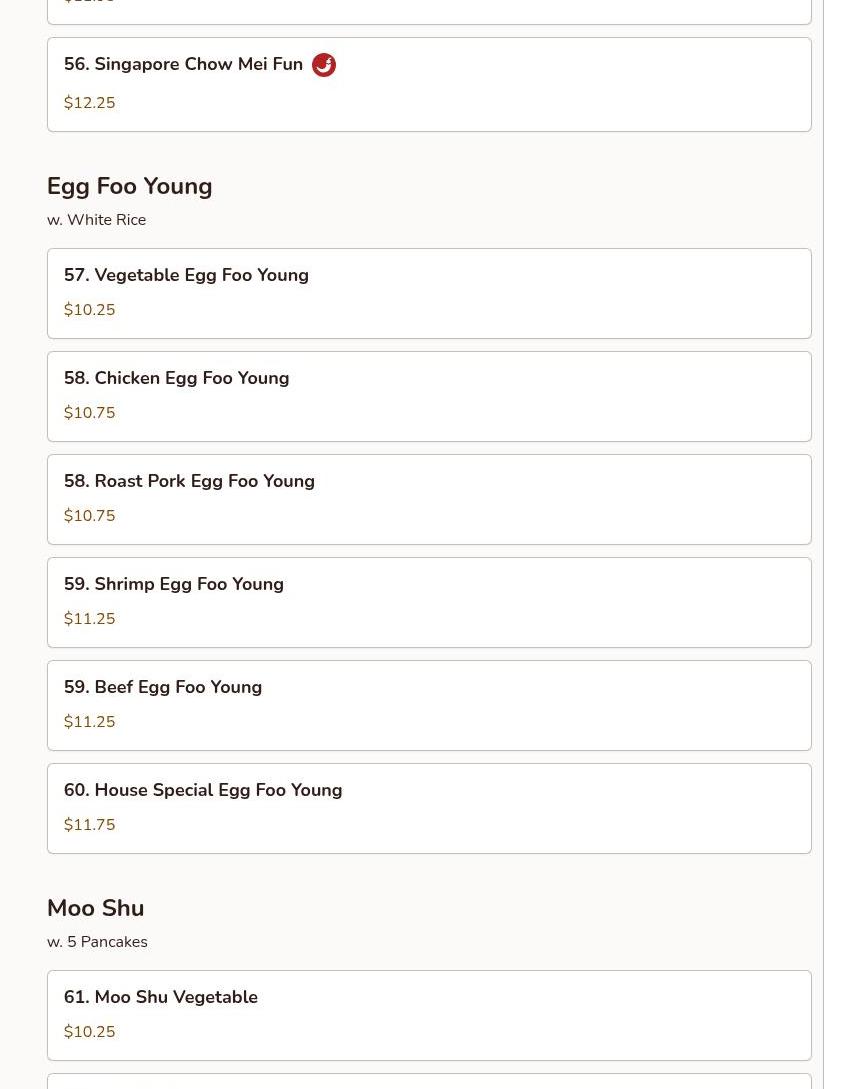844x1089 pixels.
Task: Click the 'w. White Rice' subtitle text
Action: tap(97, 219)
